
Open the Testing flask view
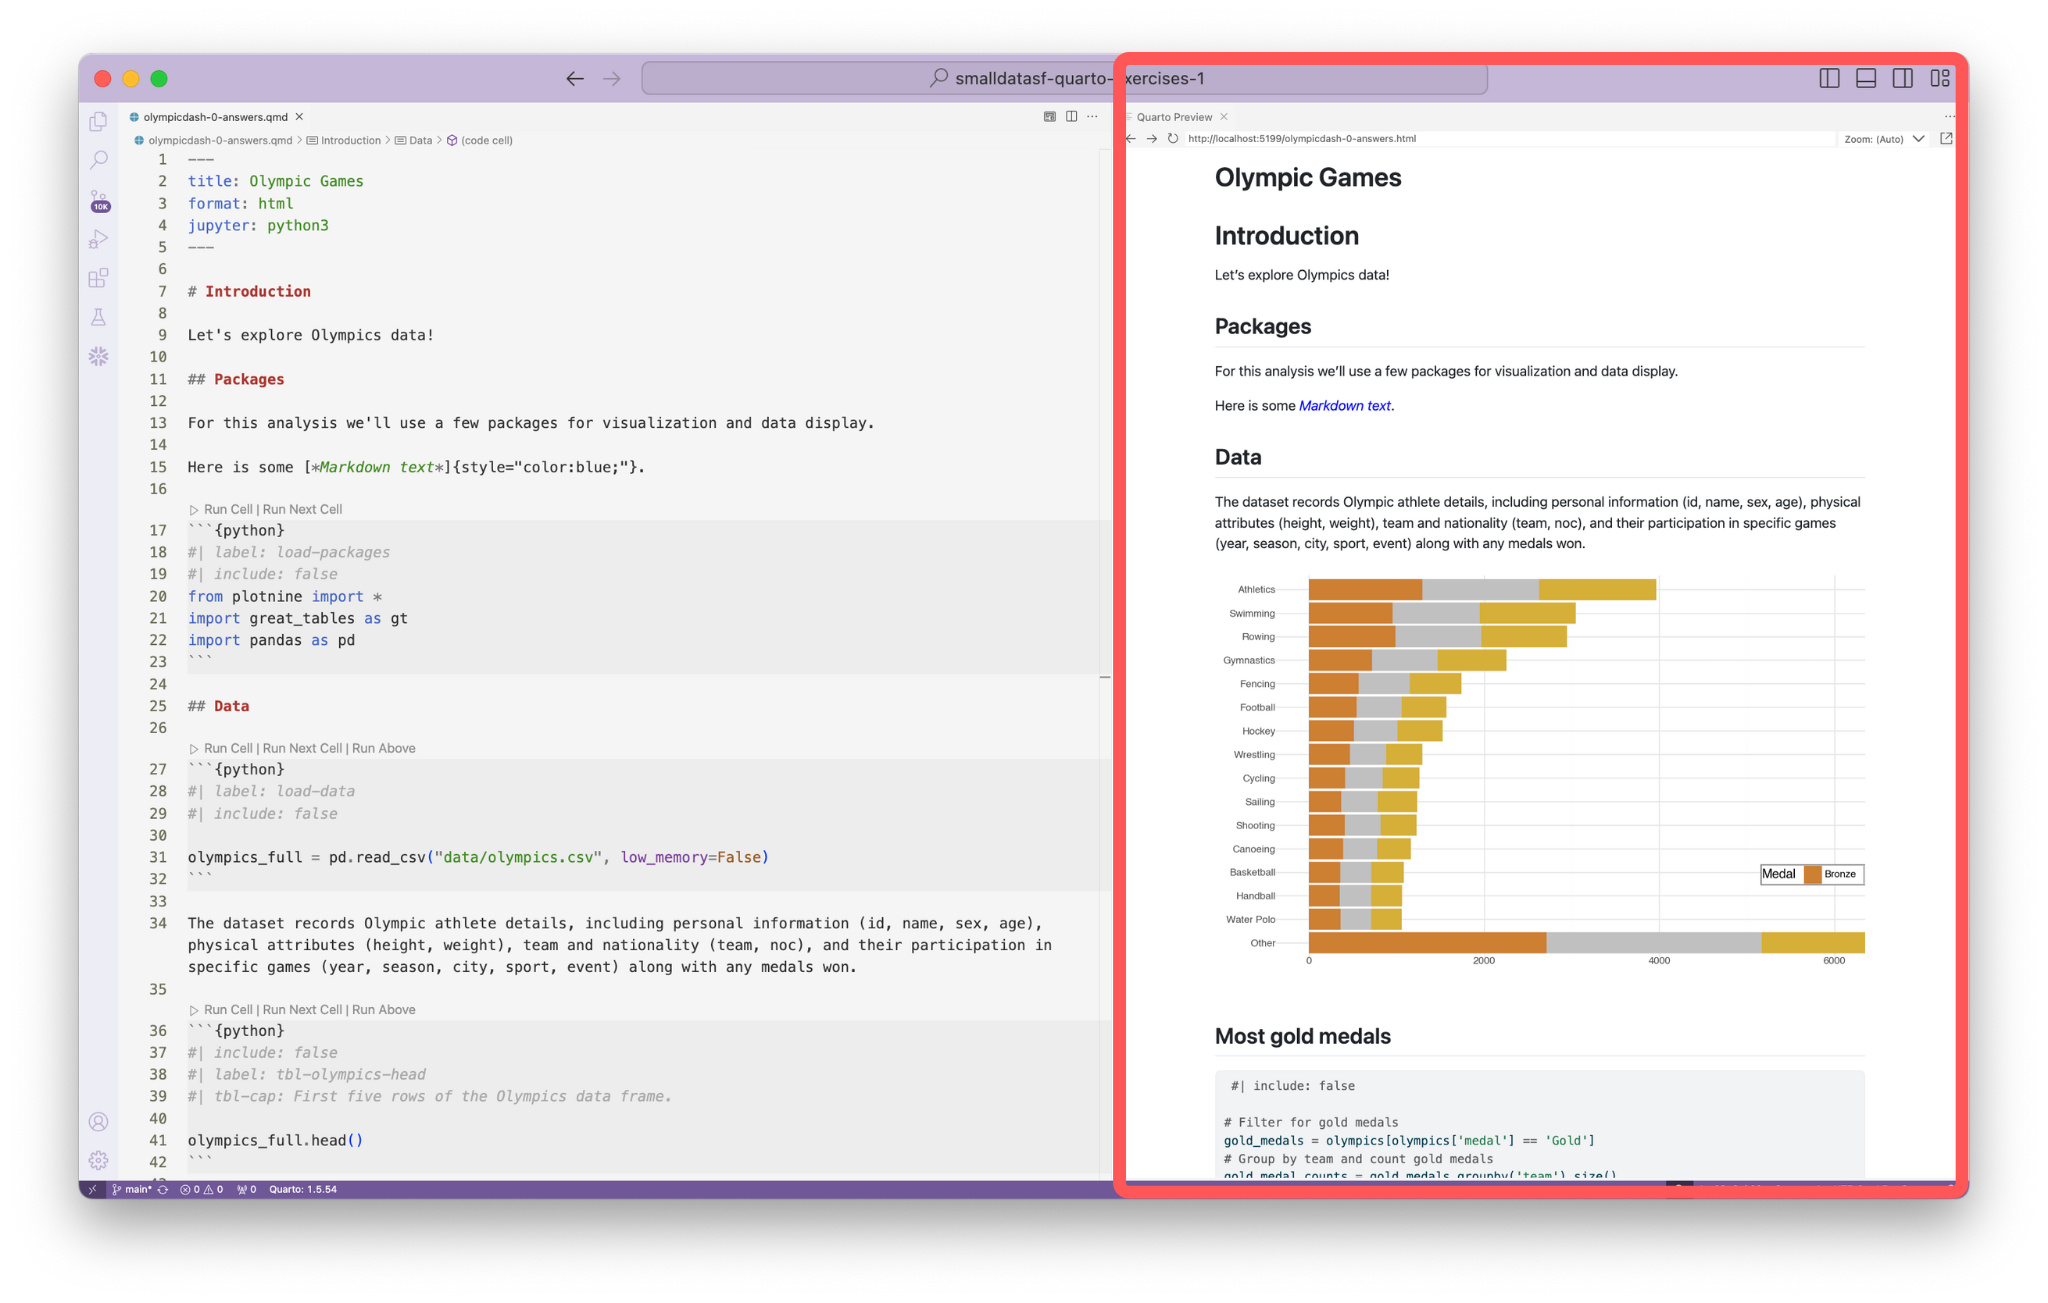pyautogui.click(x=98, y=317)
